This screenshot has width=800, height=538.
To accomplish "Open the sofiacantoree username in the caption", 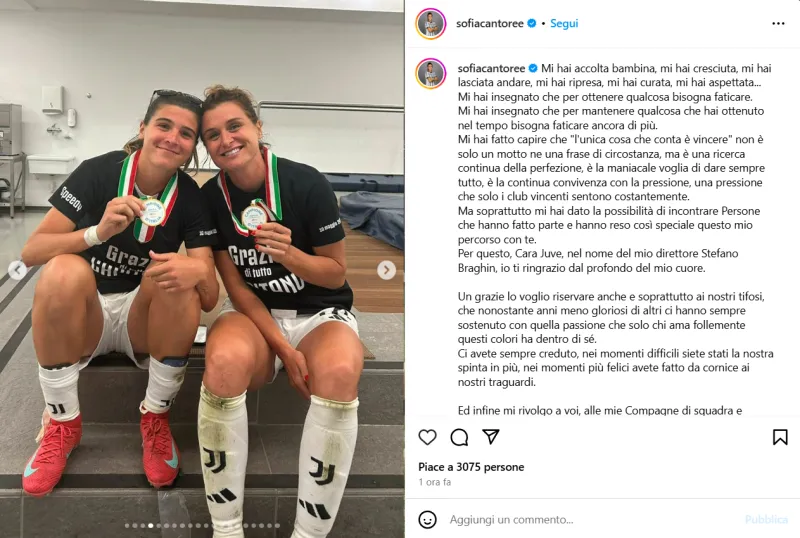I will pyautogui.click(x=491, y=68).
